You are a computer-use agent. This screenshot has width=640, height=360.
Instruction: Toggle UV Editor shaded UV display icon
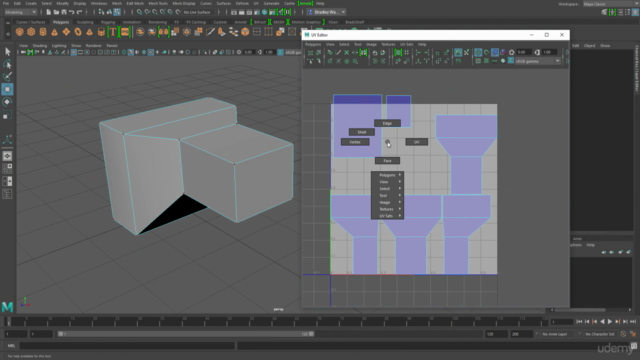[494, 52]
